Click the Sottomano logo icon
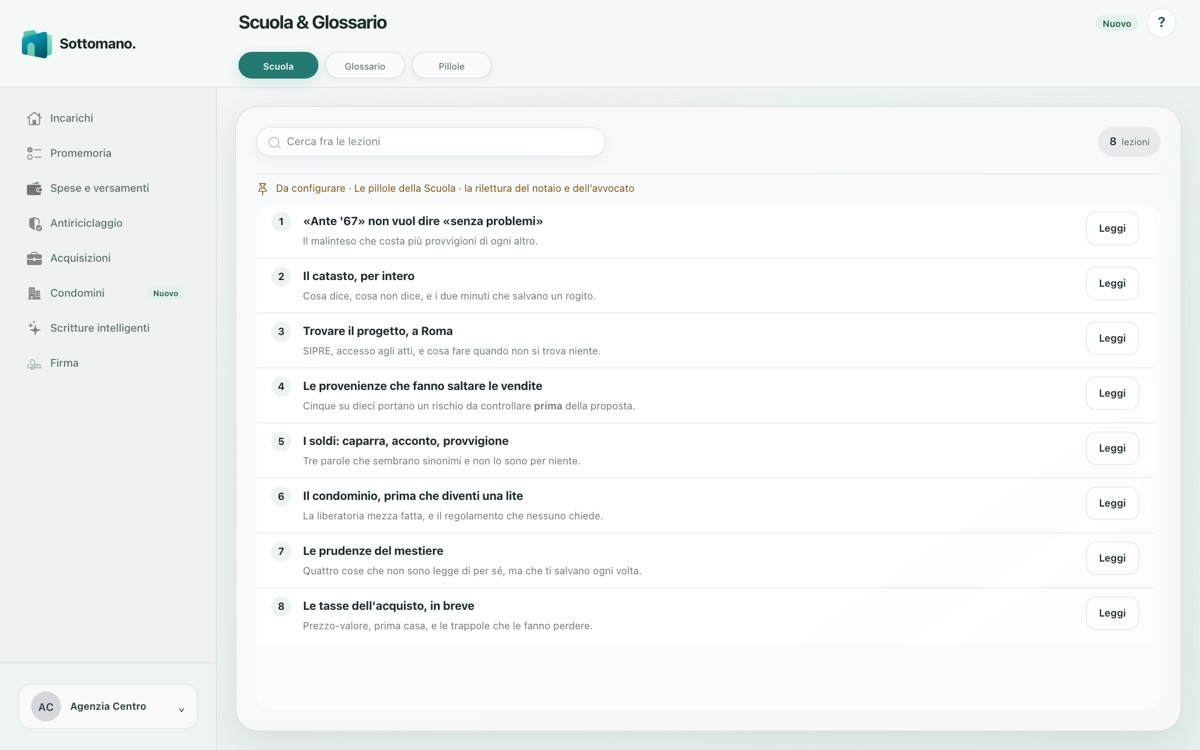1200x750 pixels. click(x=37, y=44)
